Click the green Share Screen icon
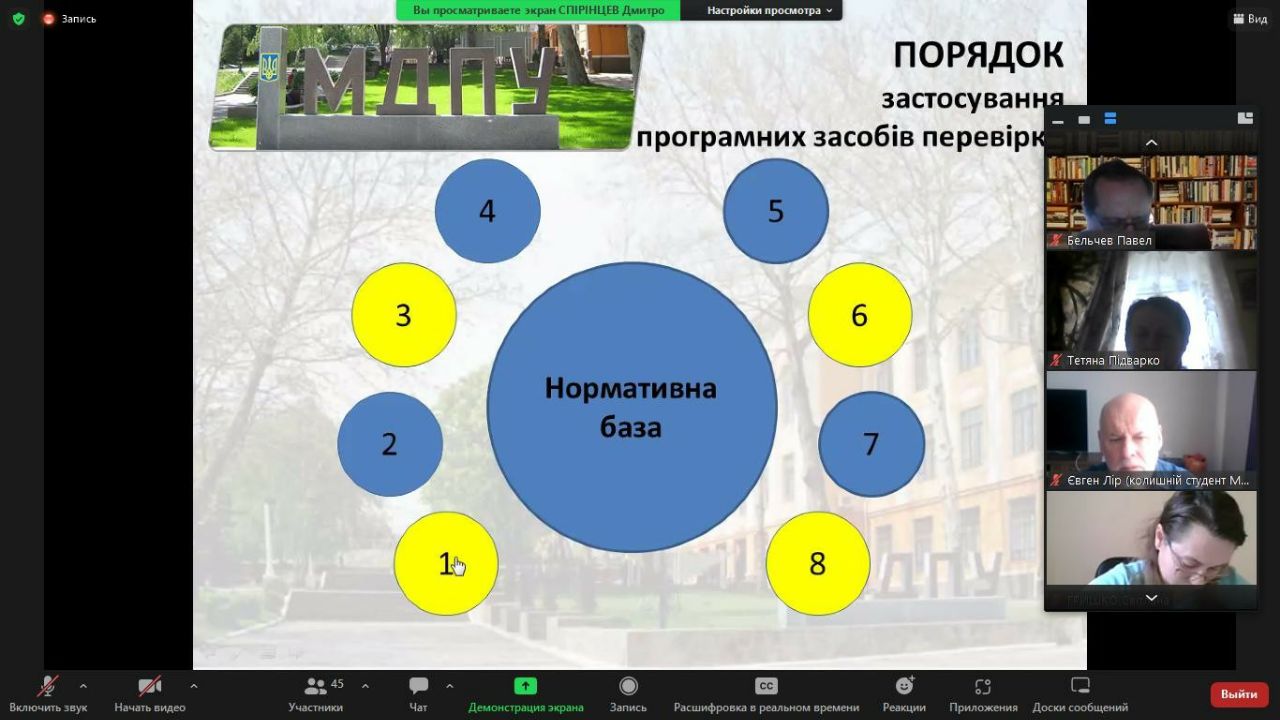The width and height of the screenshot is (1280, 720). (525, 686)
